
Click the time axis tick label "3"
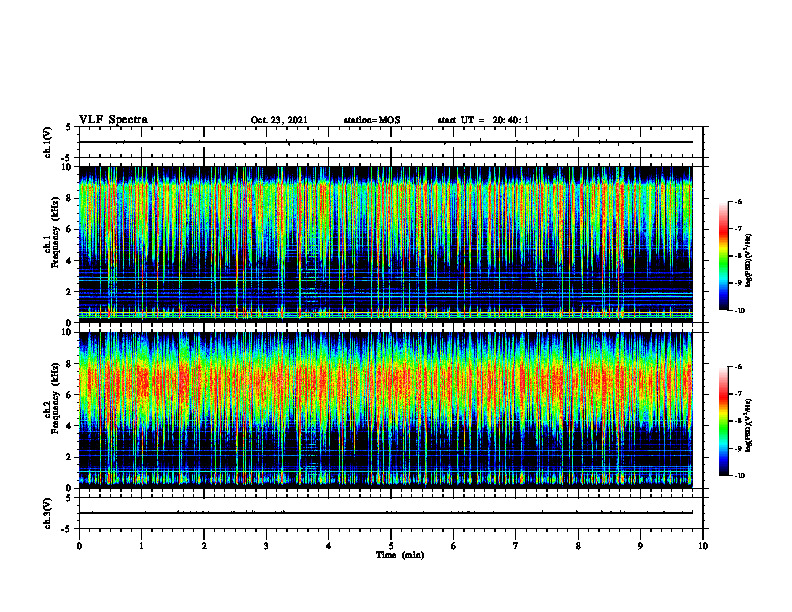pyautogui.click(x=266, y=546)
